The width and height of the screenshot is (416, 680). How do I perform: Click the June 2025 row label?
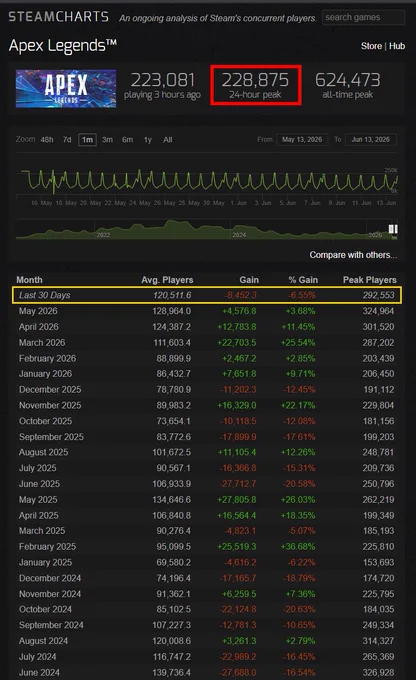tap(39, 484)
